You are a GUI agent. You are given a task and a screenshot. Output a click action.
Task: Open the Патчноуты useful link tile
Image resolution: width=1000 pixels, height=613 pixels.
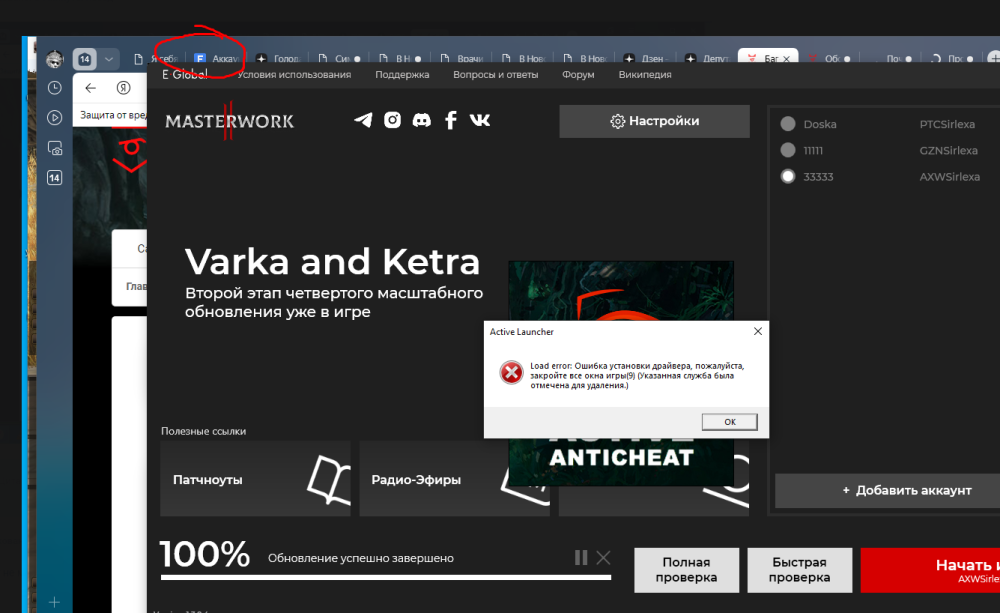[255, 479]
